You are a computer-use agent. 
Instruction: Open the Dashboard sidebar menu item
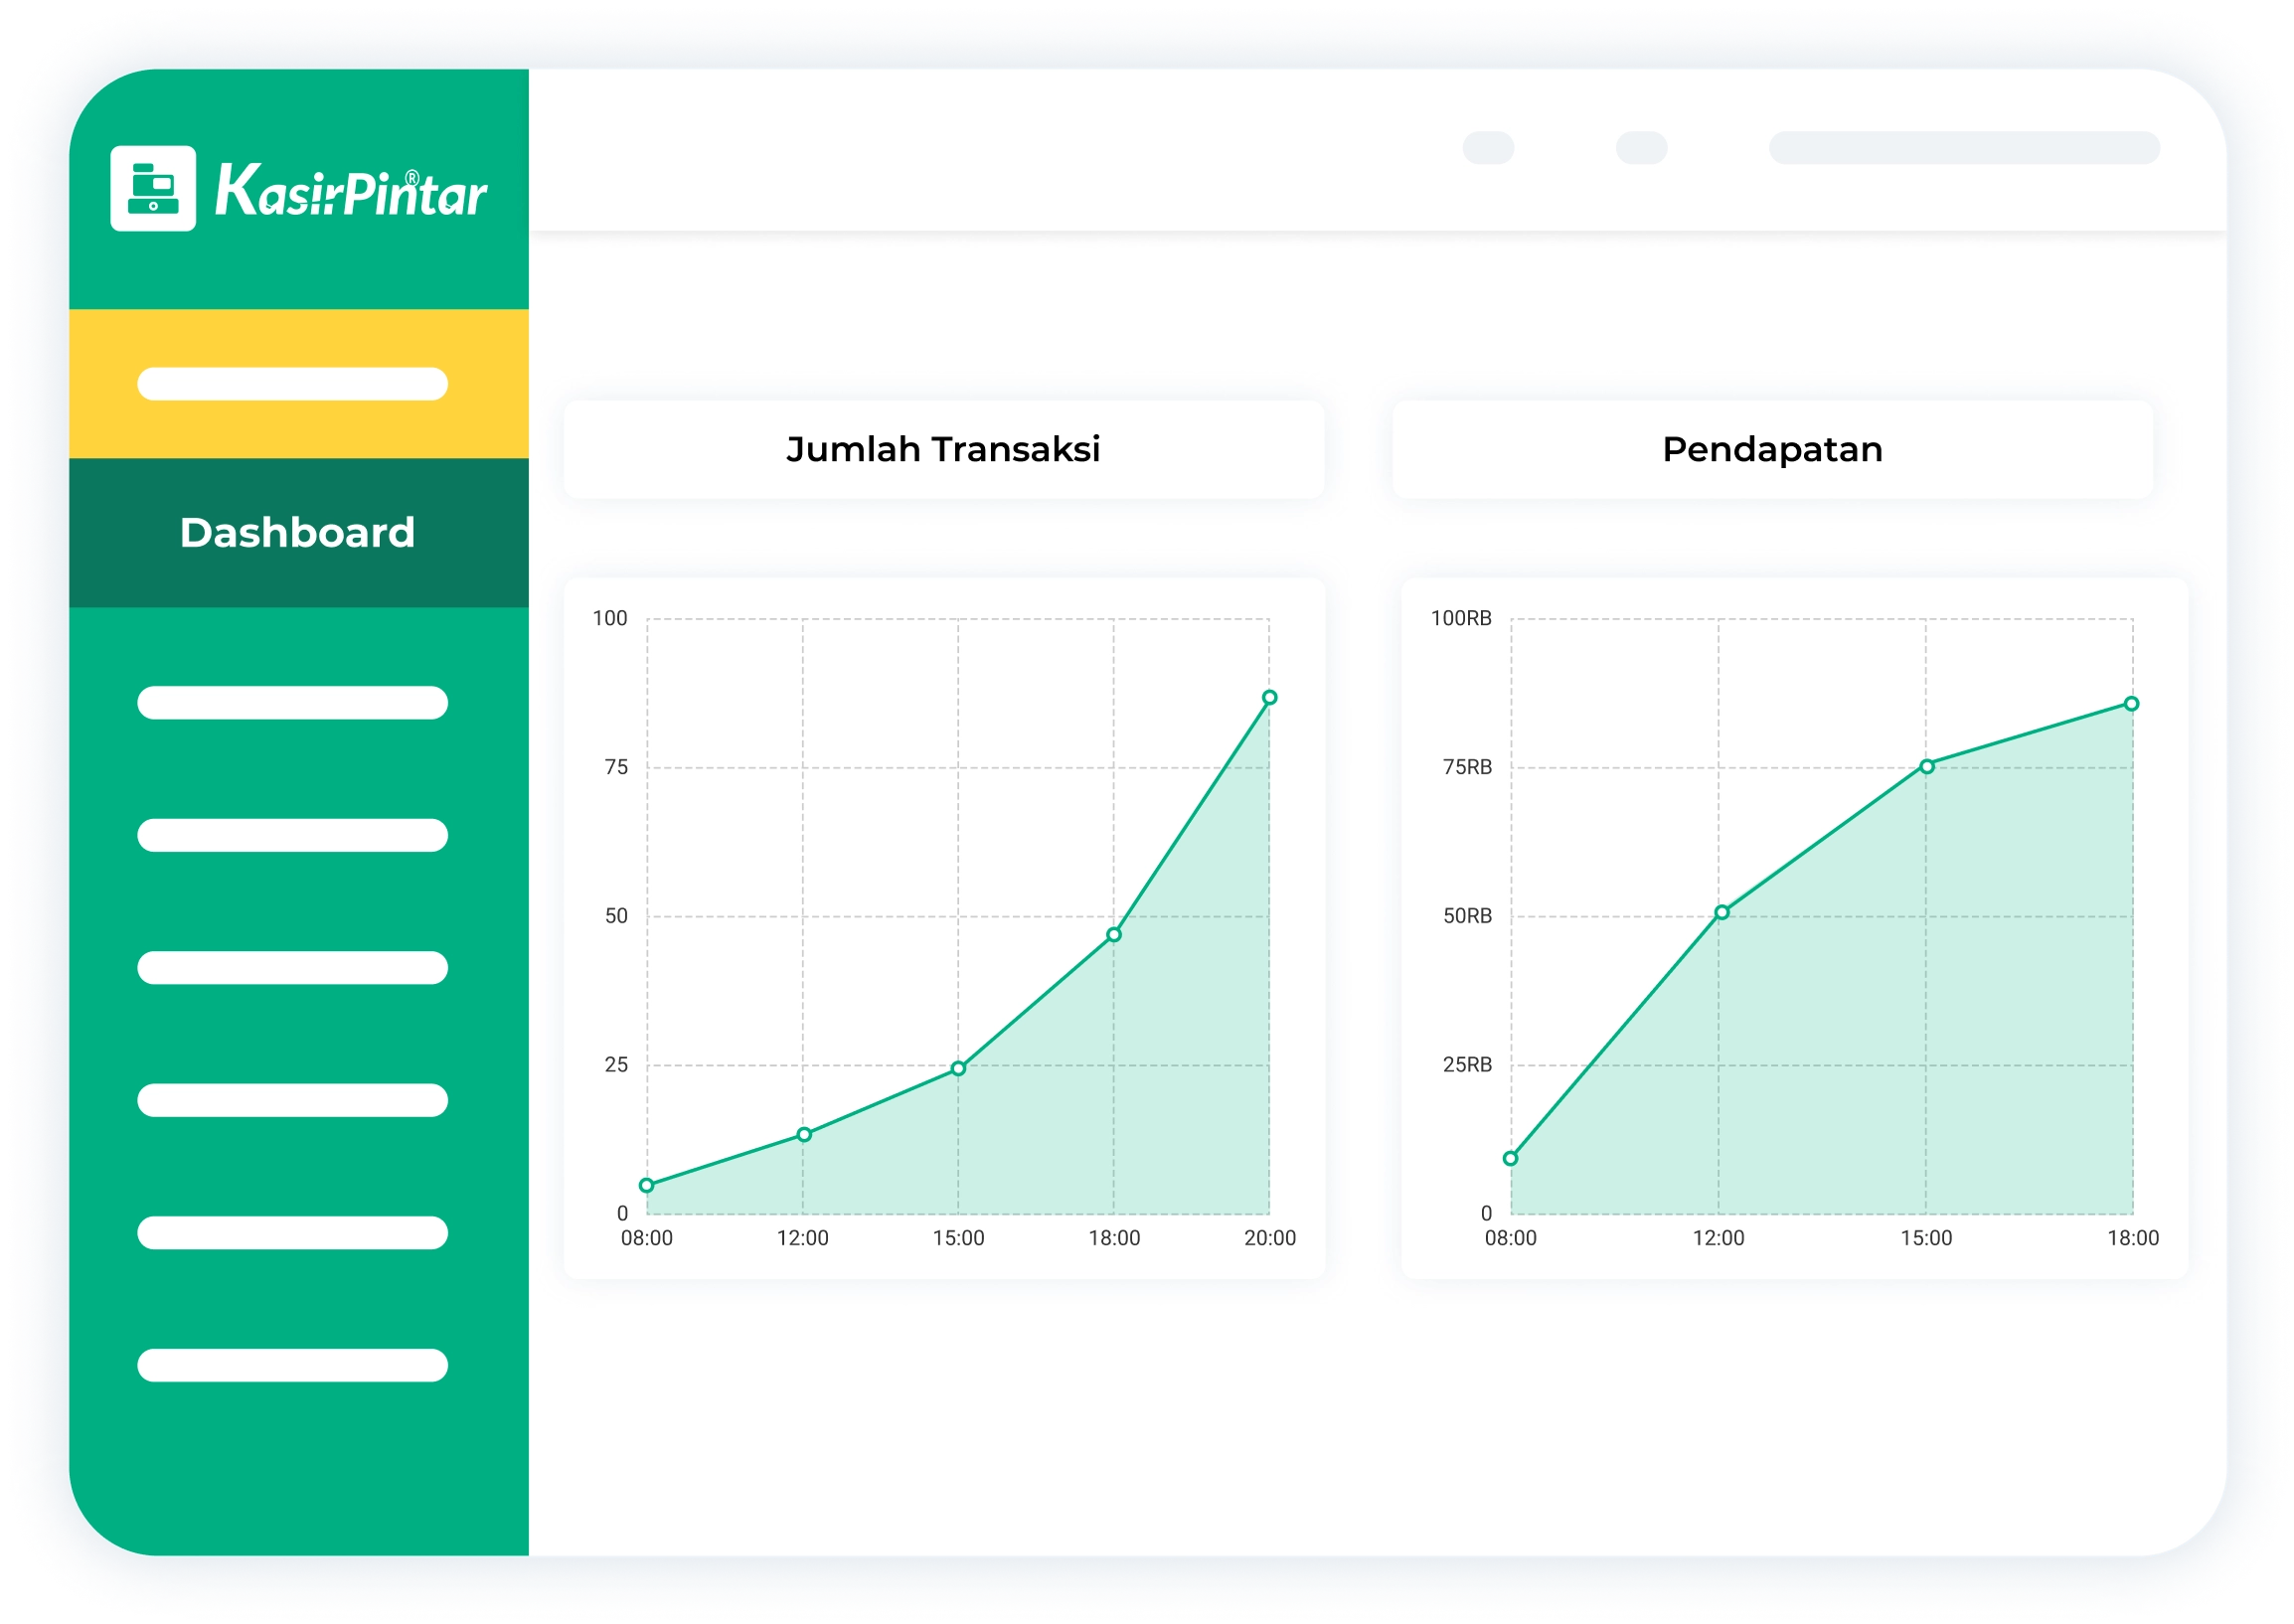coord(298,532)
